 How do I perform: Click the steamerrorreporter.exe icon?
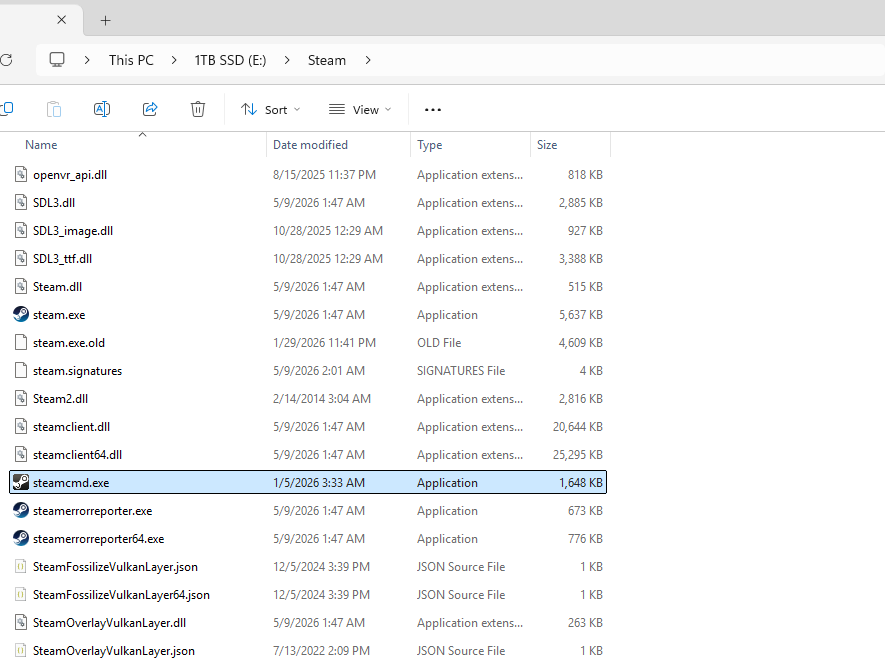click(21, 510)
